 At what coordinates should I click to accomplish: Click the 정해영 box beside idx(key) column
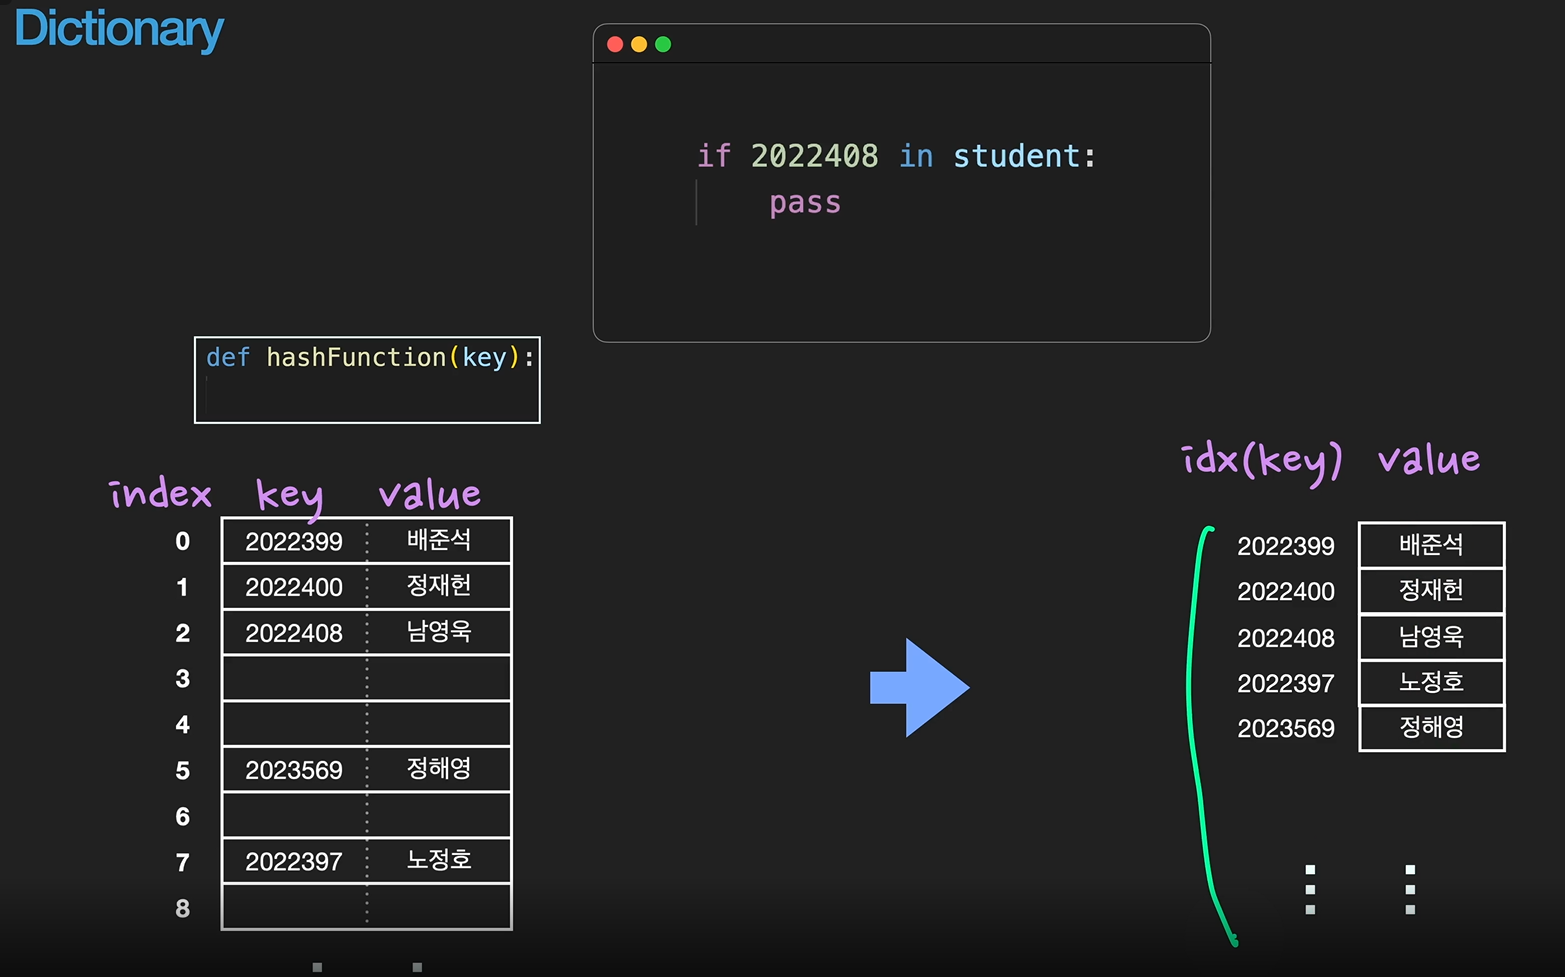(1432, 728)
